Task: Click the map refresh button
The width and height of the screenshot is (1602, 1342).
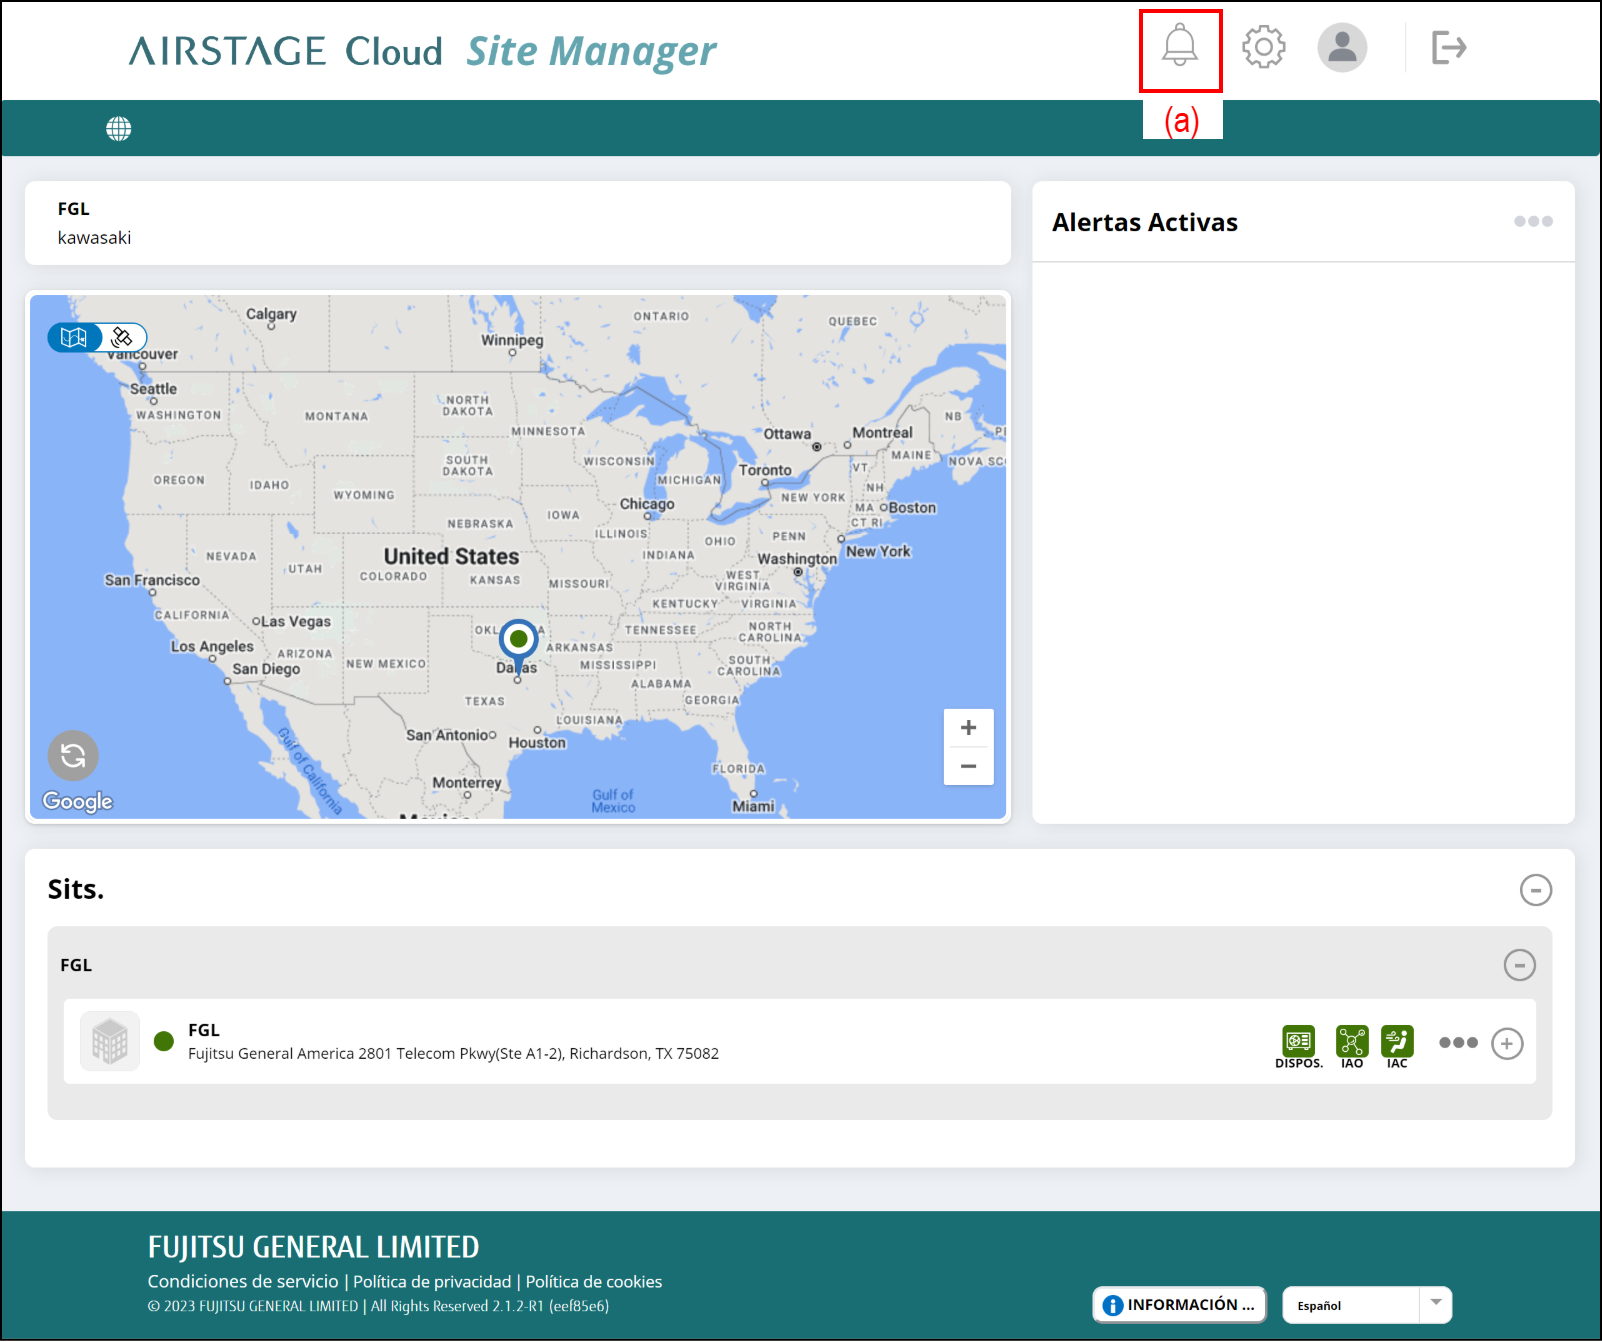Action: 73,756
